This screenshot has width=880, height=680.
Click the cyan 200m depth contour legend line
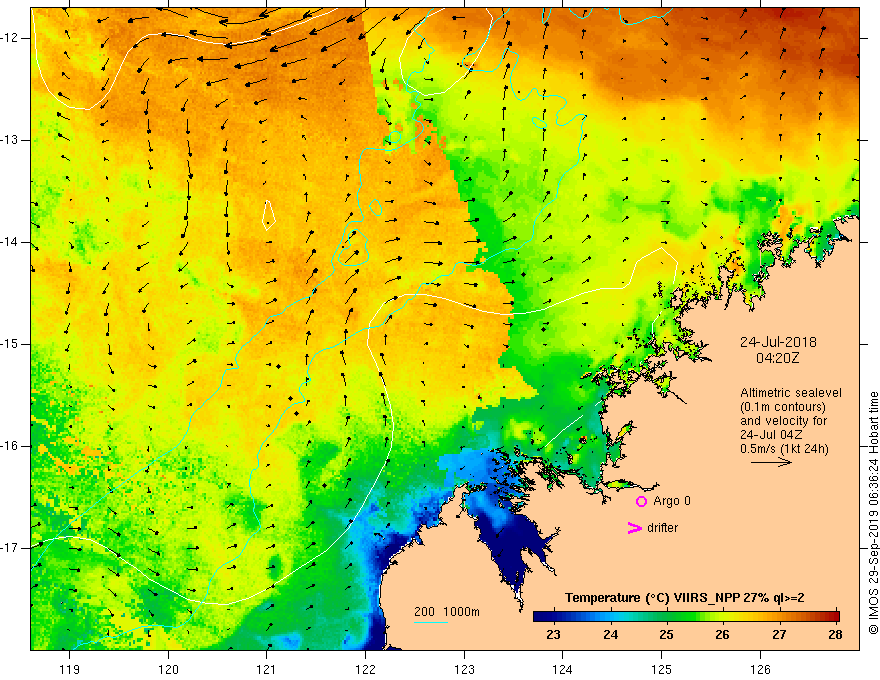(x=430, y=622)
